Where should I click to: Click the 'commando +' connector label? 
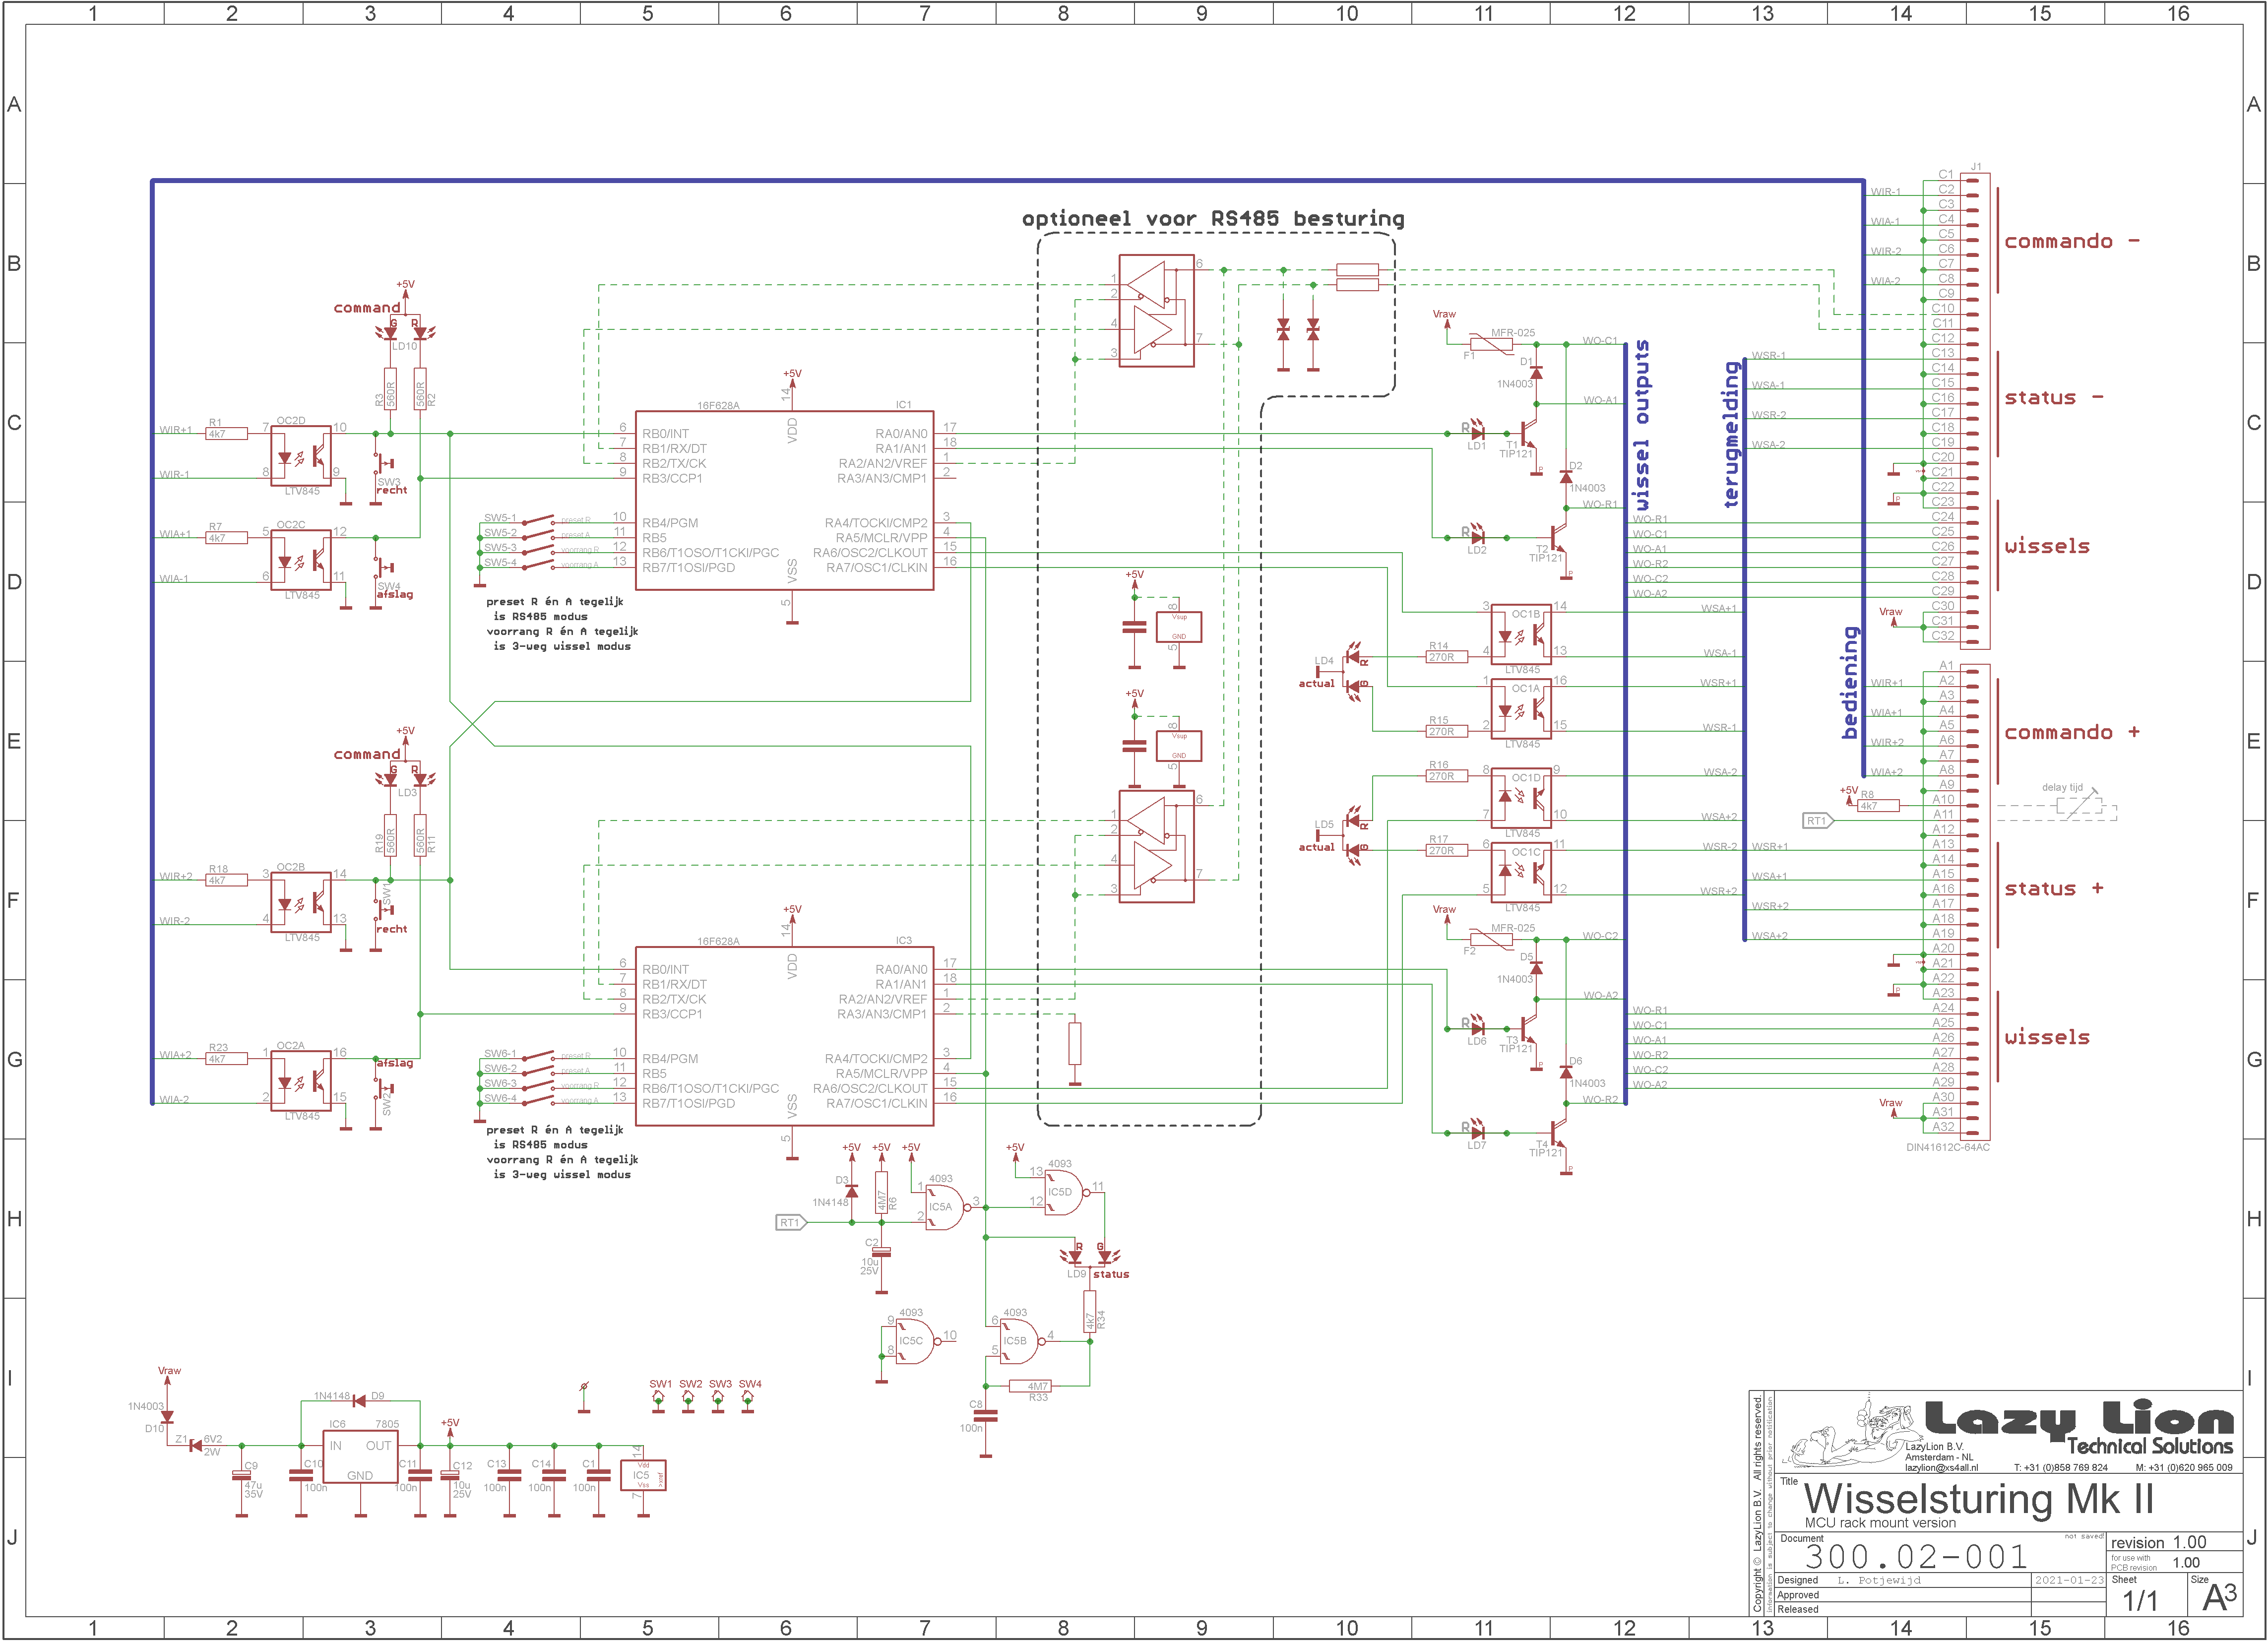coord(2072,732)
